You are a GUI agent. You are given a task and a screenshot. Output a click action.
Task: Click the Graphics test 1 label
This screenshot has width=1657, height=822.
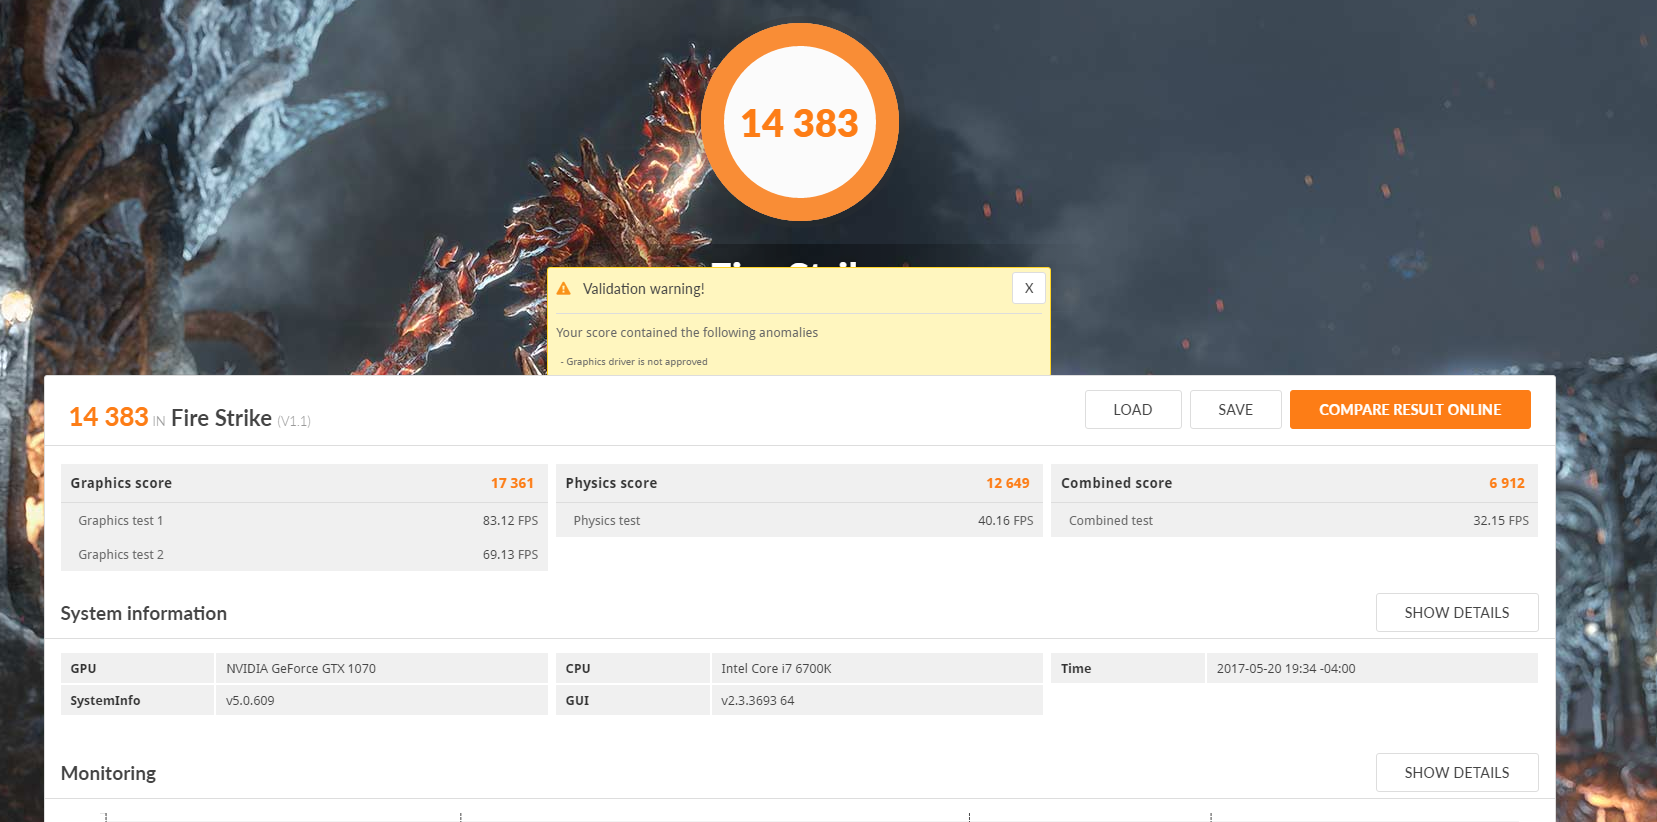tap(121, 521)
